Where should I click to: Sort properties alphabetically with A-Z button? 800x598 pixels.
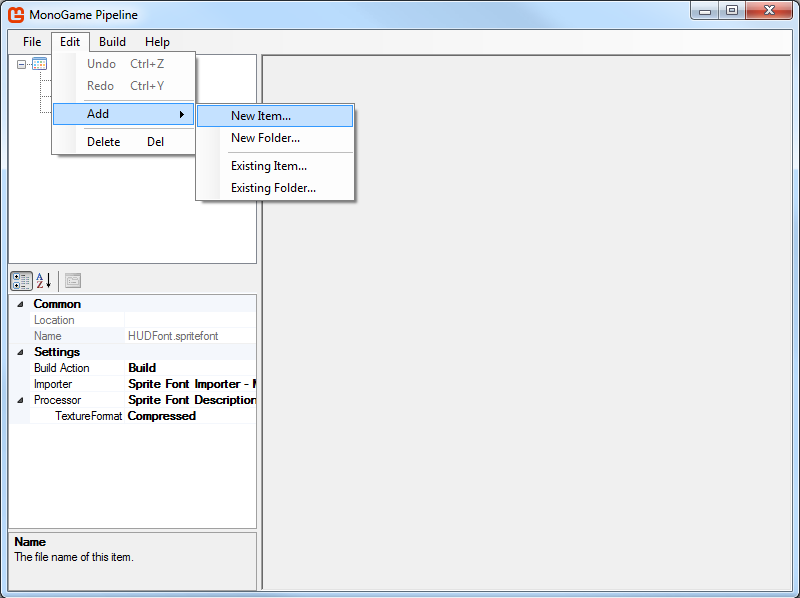[44, 281]
